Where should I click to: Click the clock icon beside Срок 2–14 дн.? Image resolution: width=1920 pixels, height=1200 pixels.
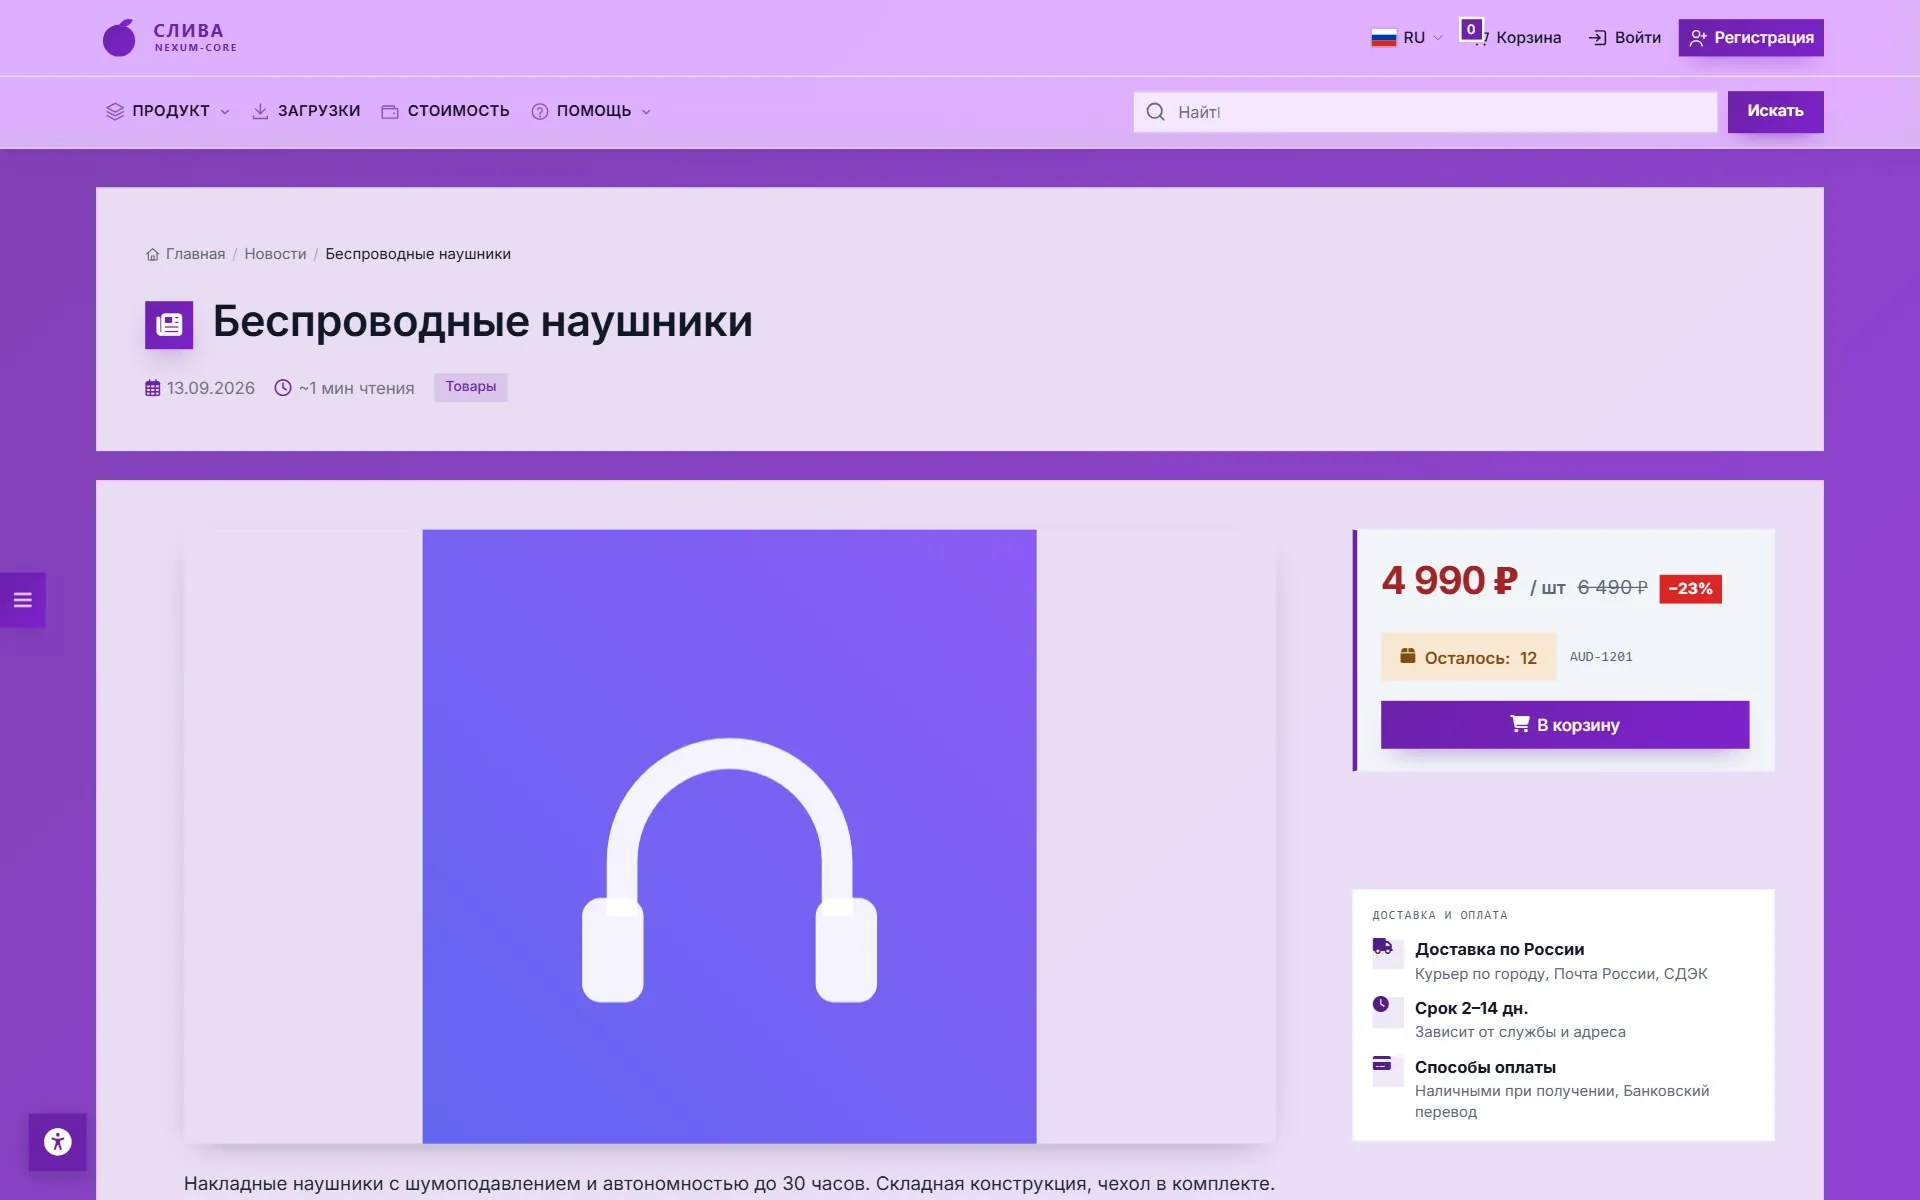click(1381, 1004)
